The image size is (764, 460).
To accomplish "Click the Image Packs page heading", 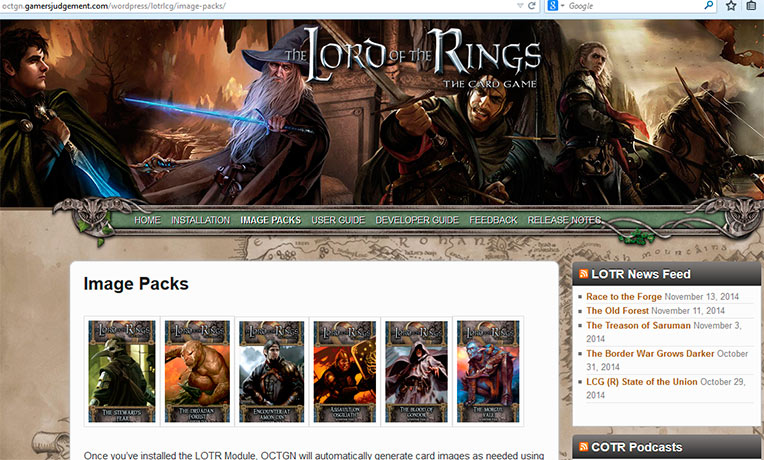I will coord(136,284).
